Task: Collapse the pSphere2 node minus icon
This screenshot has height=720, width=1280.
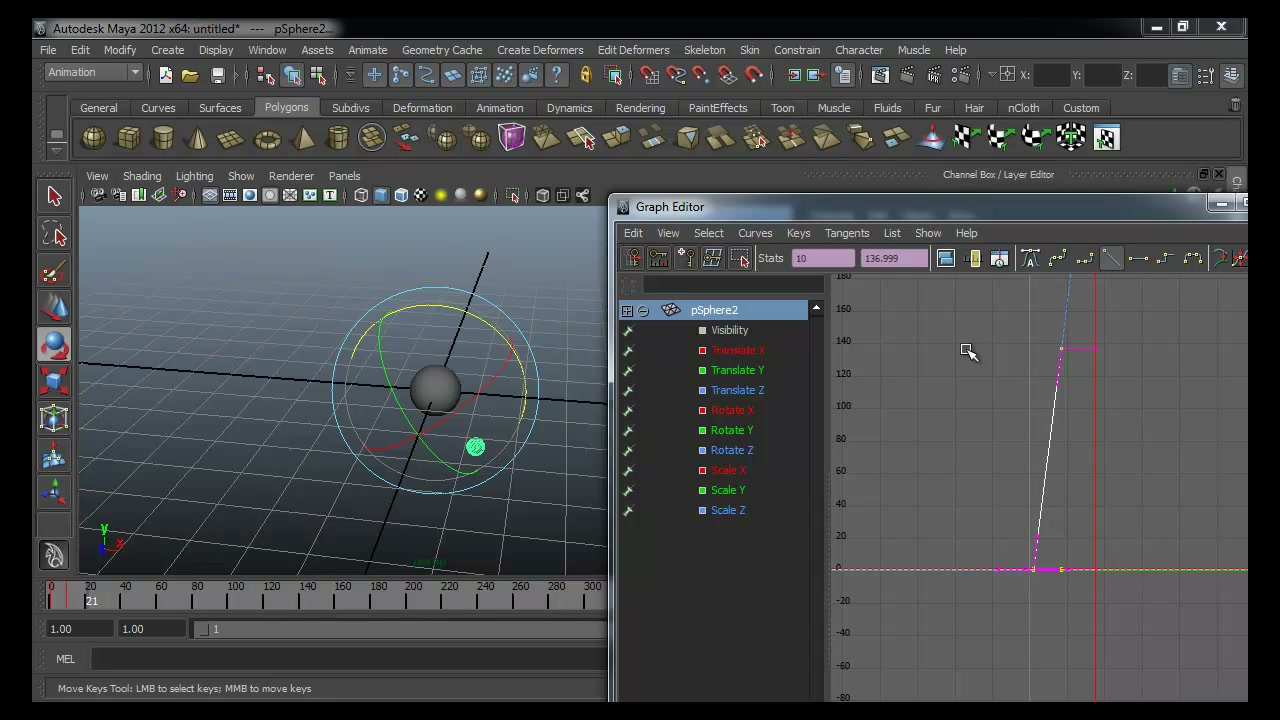Action: (643, 311)
